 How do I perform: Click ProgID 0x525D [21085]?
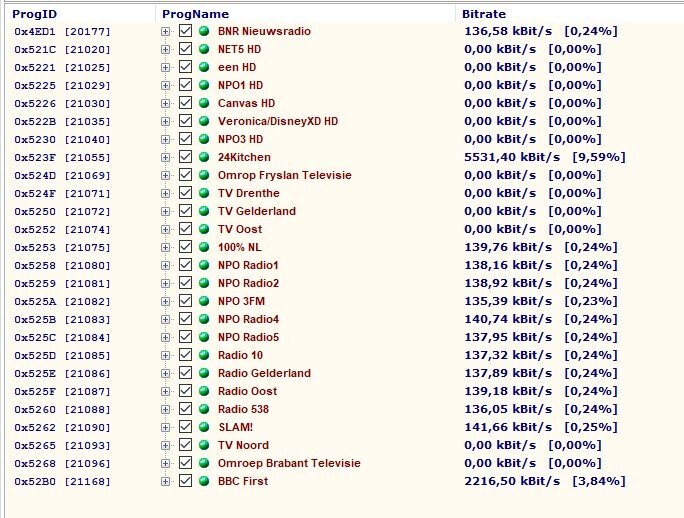pos(62,356)
